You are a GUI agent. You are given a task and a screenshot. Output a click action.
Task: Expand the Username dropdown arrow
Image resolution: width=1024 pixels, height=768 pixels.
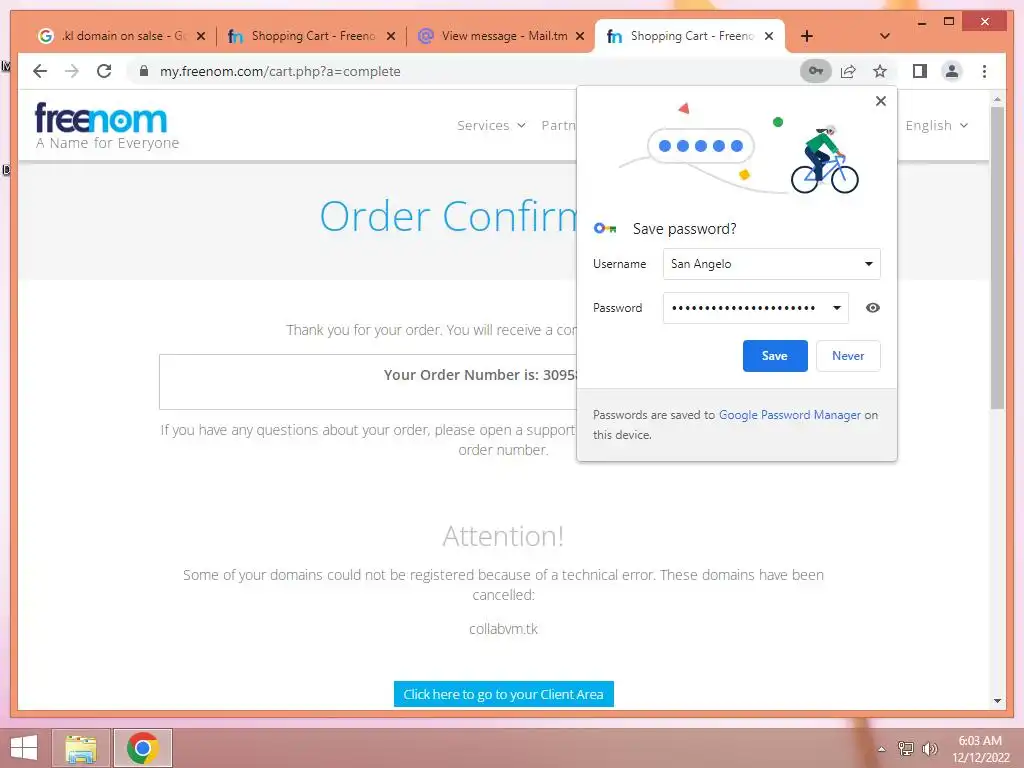click(x=869, y=264)
